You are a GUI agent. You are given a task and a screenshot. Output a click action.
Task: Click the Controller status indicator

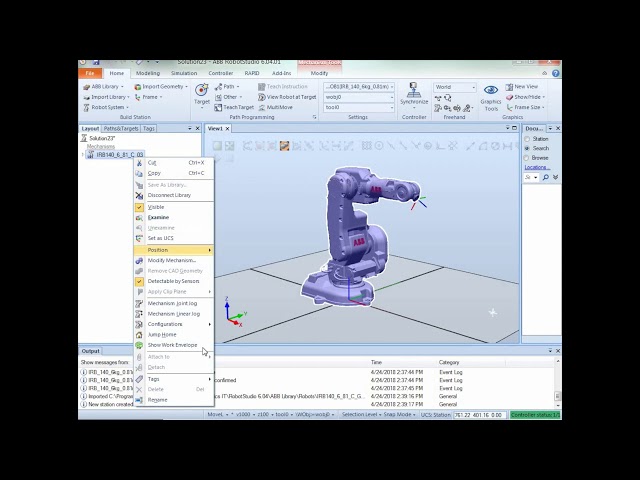(536, 415)
